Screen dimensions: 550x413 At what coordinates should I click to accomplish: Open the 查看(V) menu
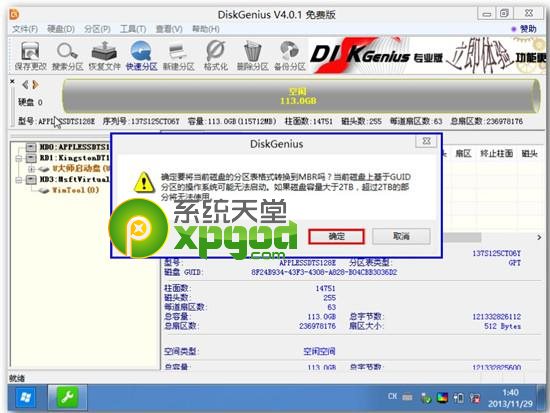coord(169,29)
